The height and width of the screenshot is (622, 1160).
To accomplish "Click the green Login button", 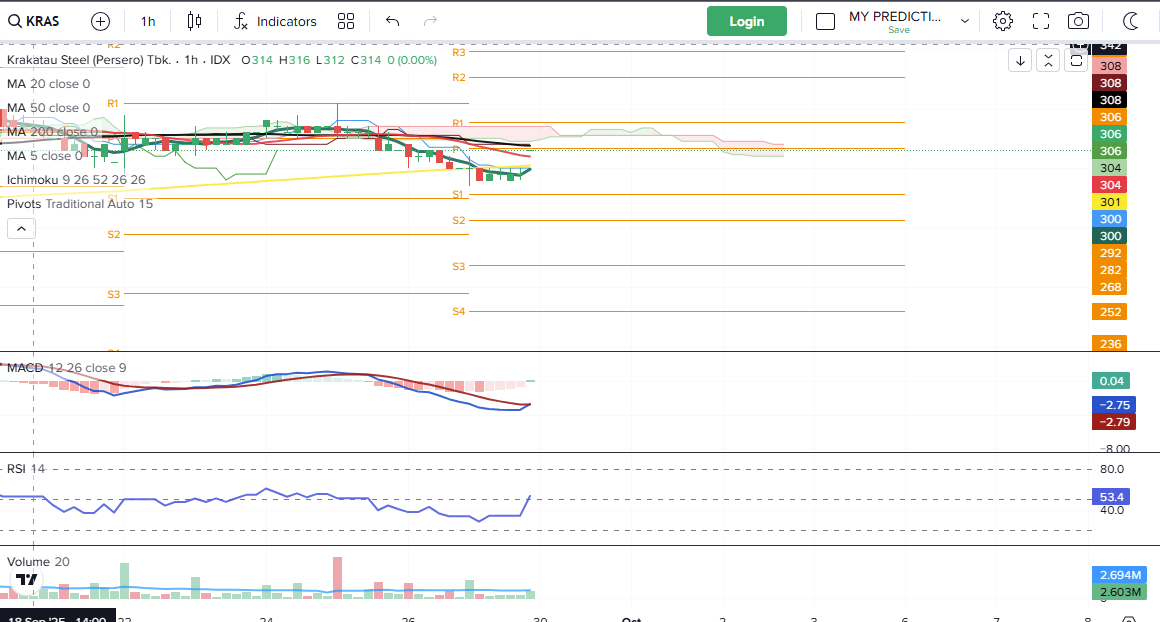I will 746,21.
